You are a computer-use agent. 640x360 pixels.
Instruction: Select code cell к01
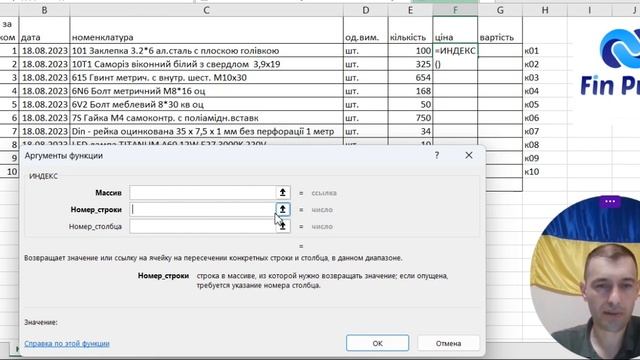coord(545,51)
